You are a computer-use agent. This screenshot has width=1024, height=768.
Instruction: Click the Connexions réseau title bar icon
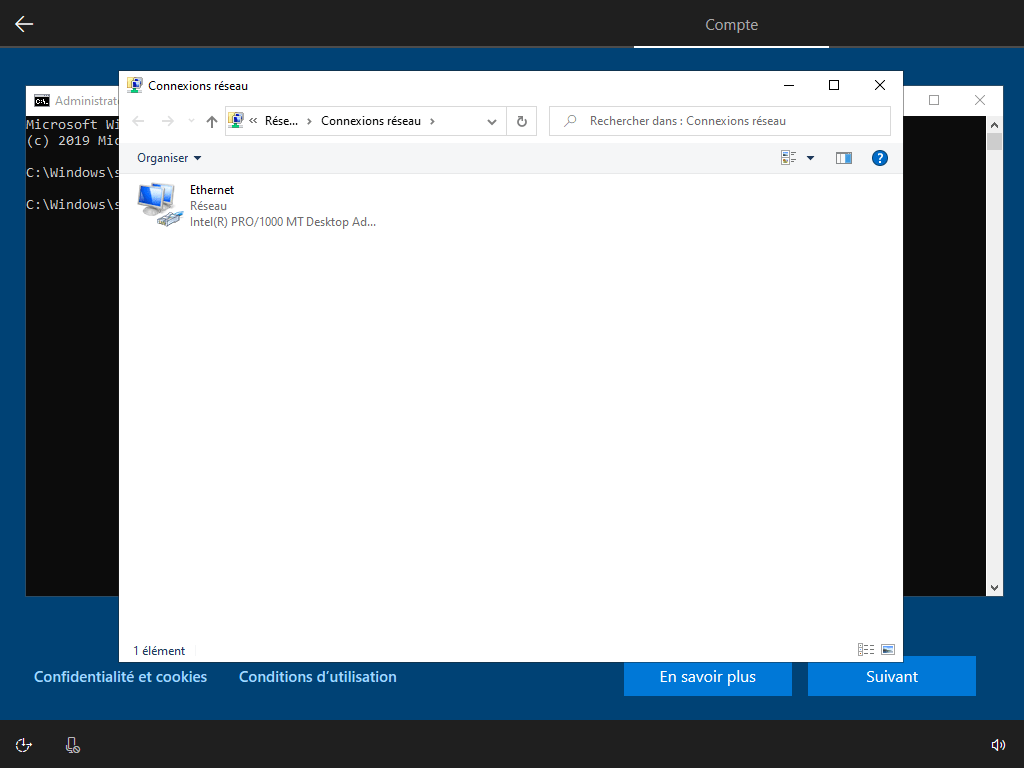135,85
